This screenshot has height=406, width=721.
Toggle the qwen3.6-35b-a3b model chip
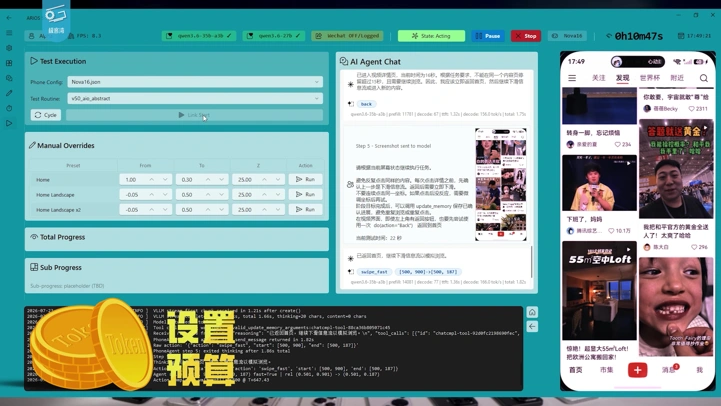(199, 35)
